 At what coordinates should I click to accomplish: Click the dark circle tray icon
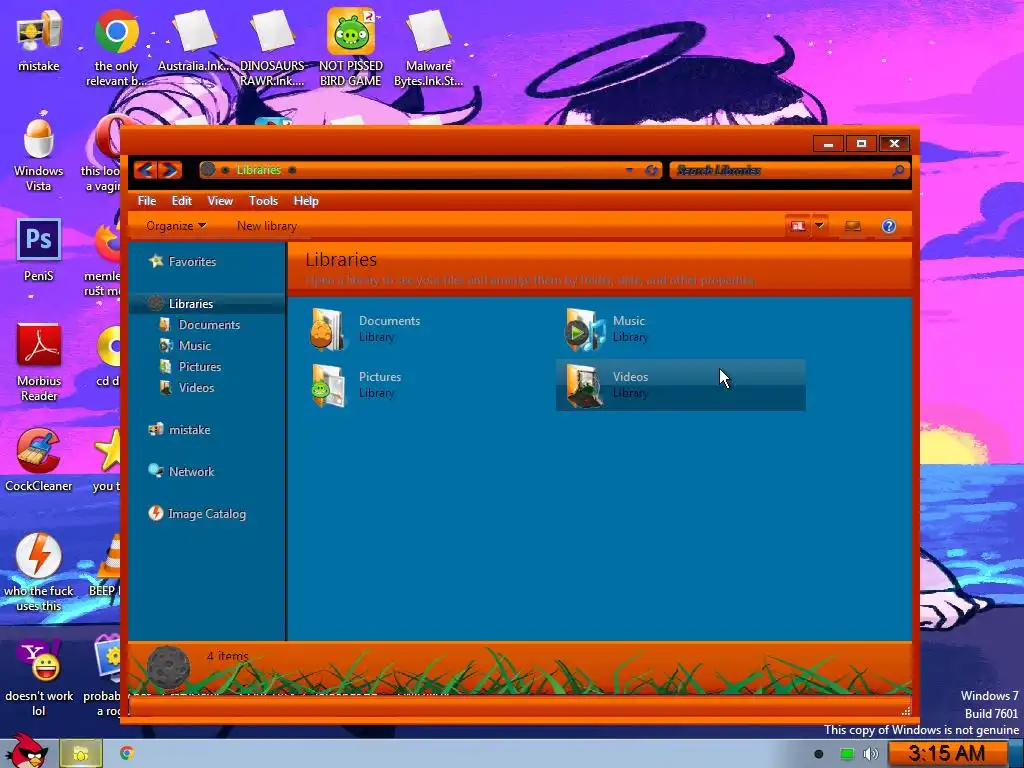pyautogui.click(x=818, y=754)
